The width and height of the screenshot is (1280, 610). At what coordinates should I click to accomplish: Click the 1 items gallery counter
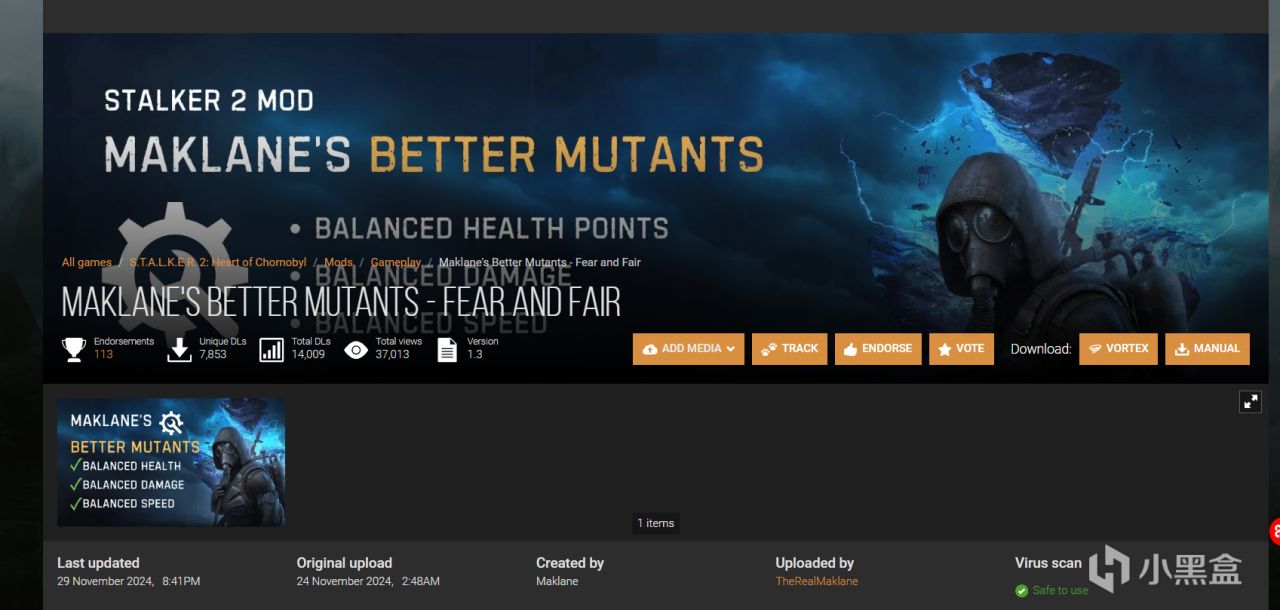coord(656,523)
